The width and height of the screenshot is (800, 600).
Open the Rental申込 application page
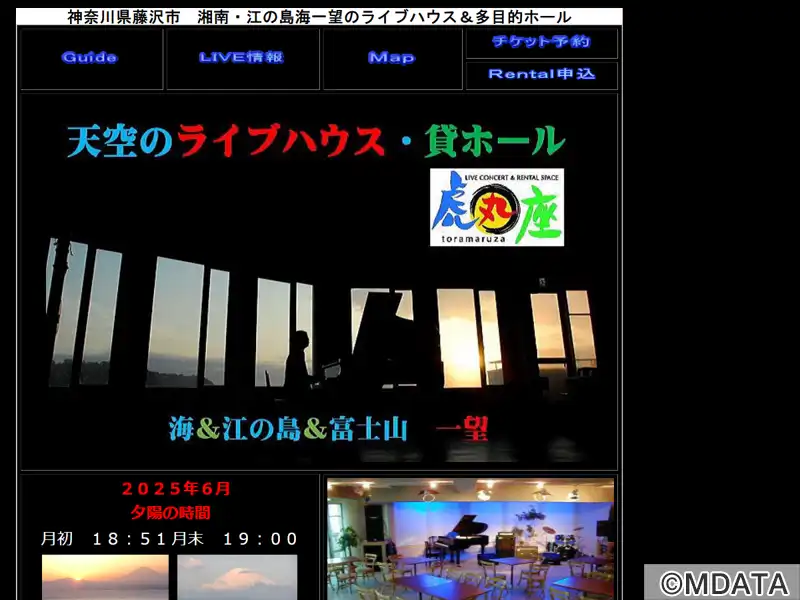[541, 74]
